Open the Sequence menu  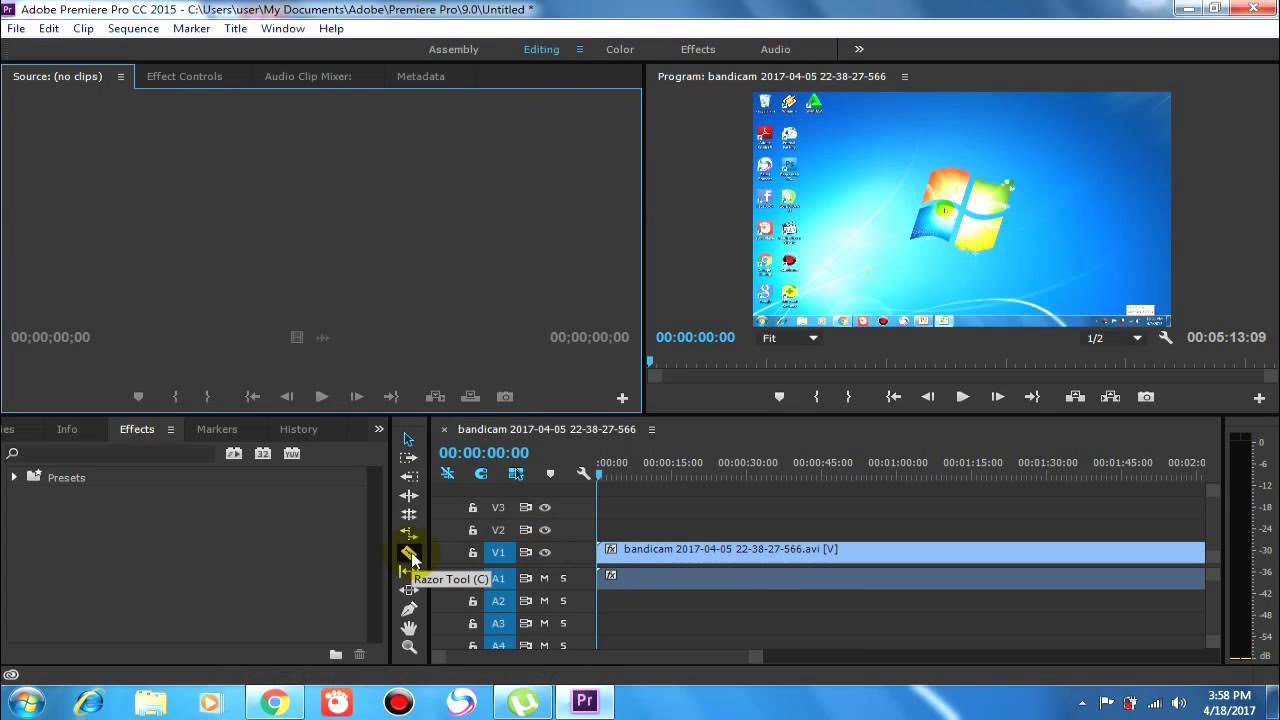(133, 28)
